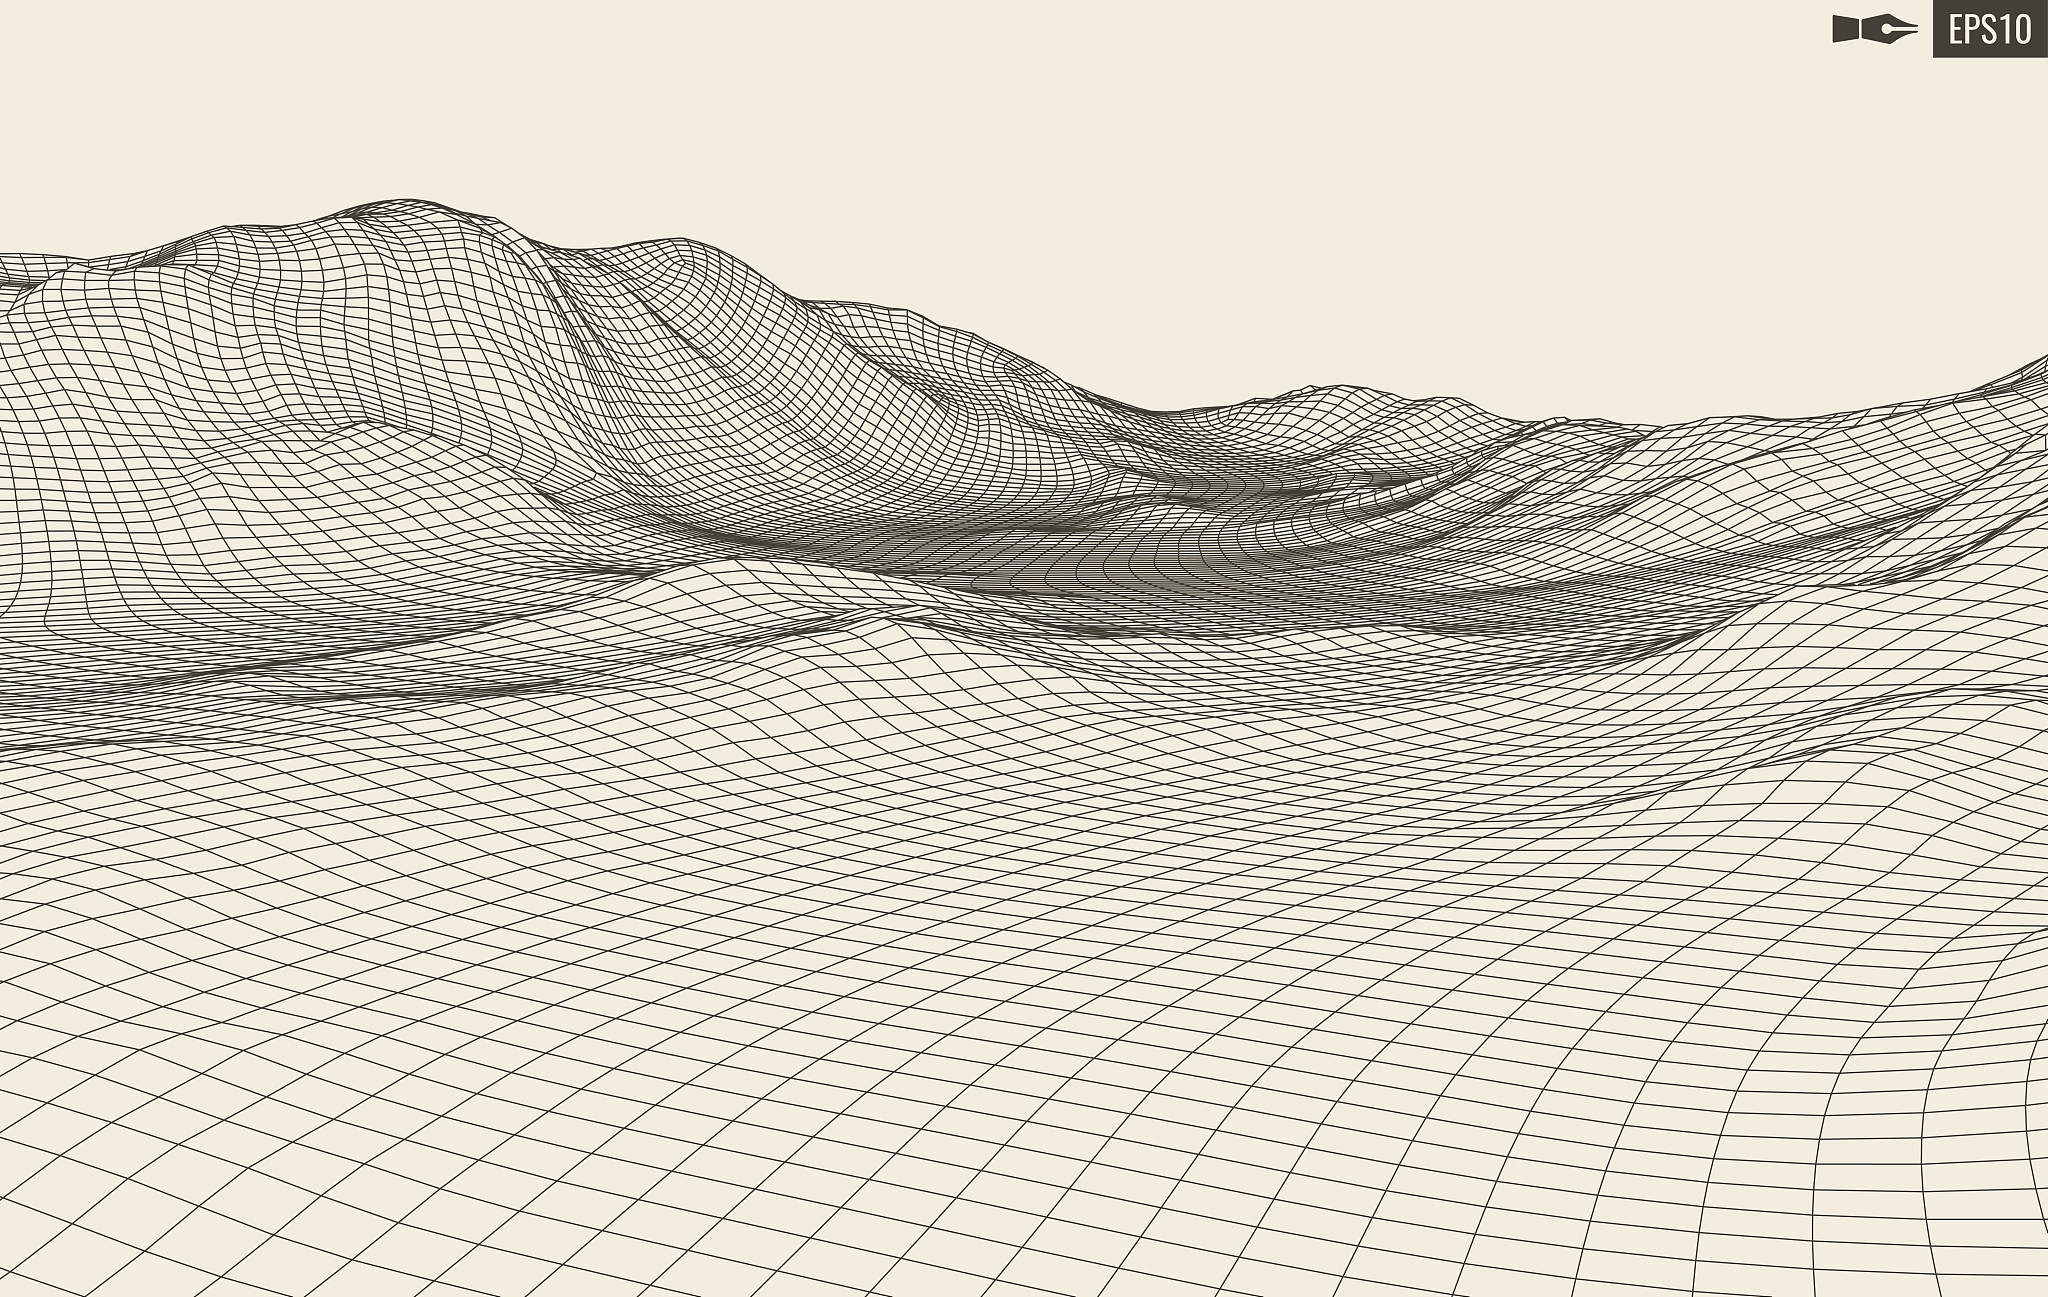
Task: Click the digits 10 in EPS10 label
Action: (x=2015, y=30)
